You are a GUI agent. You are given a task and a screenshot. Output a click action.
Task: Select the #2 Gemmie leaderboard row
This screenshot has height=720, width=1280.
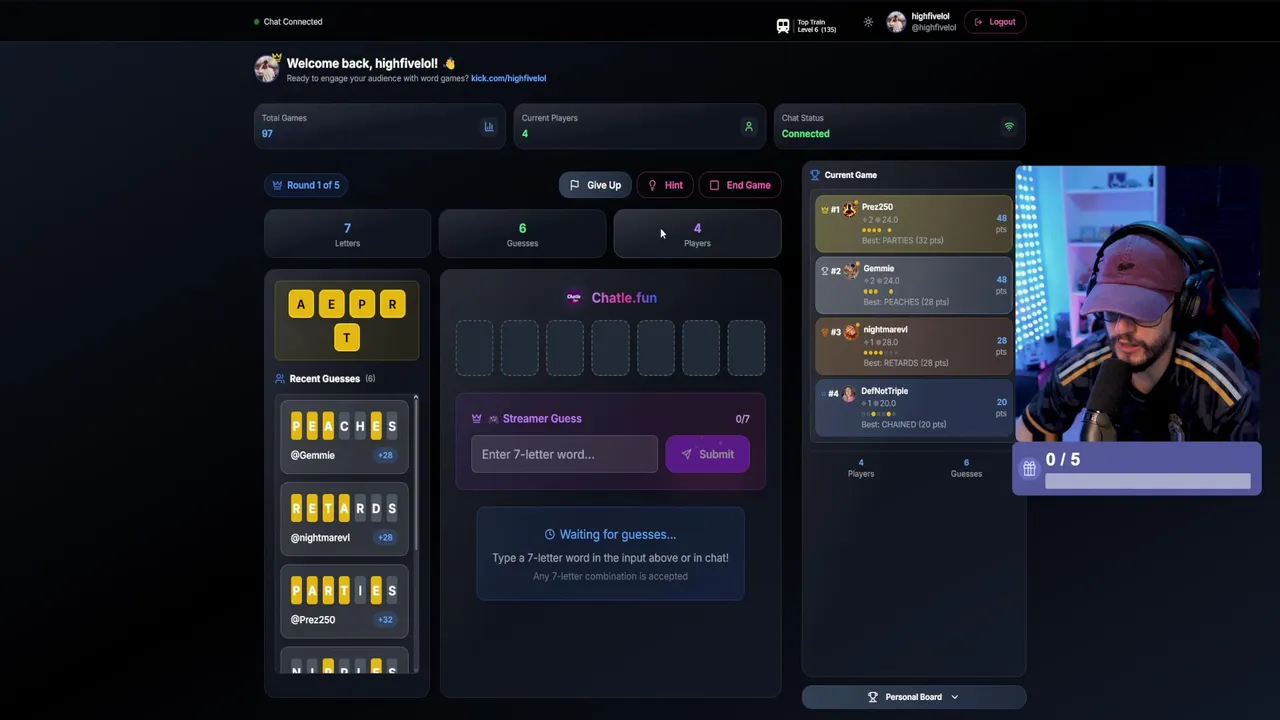pos(914,285)
